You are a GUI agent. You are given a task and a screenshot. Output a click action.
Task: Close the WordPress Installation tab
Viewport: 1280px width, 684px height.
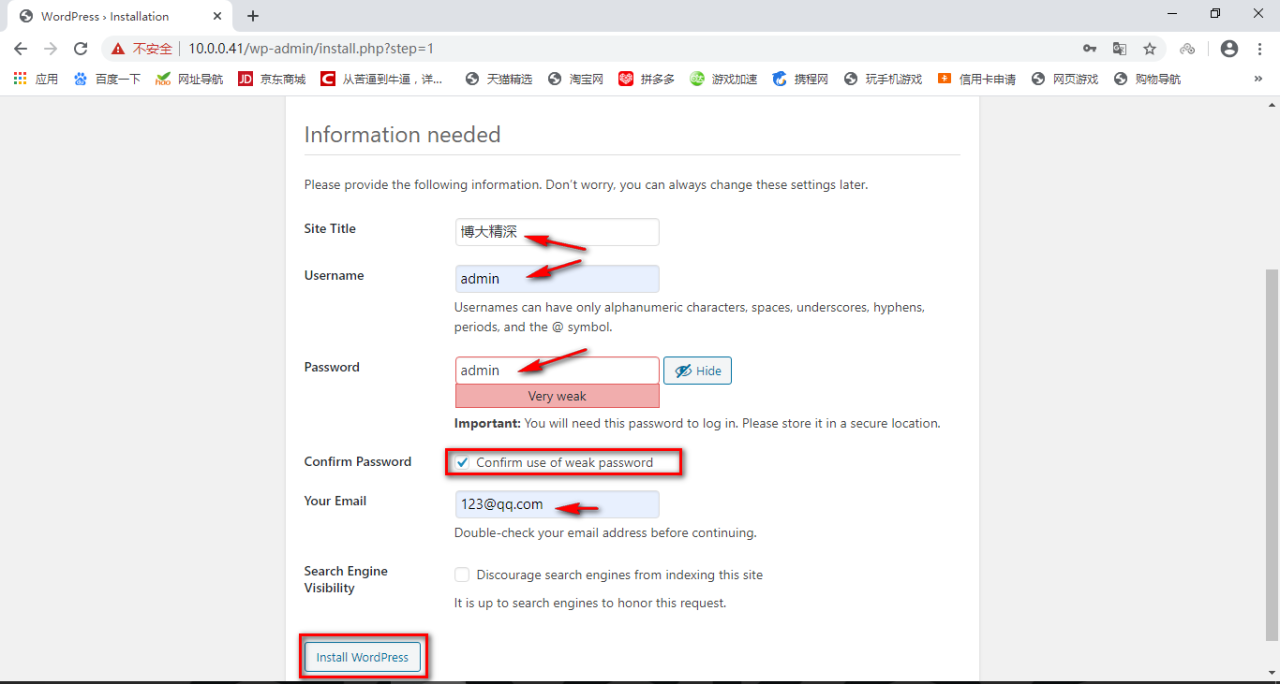[217, 16]
